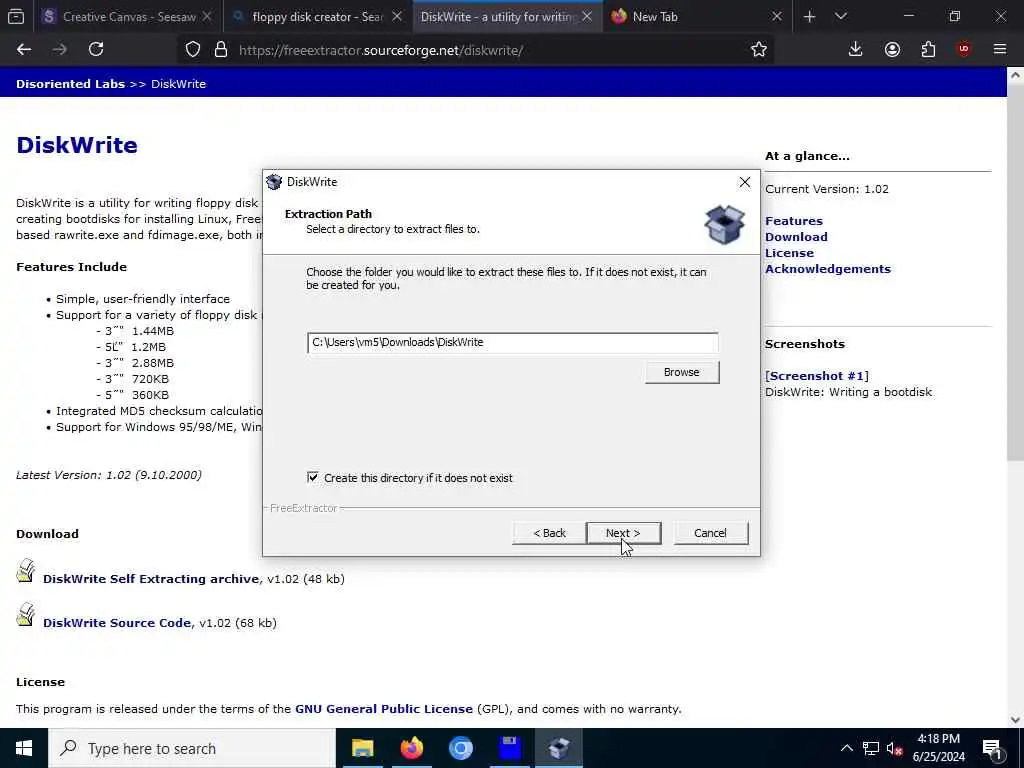Open the notification center icon
The height and width of the screenshot is (768, 1024).
[x=993, y=748]
